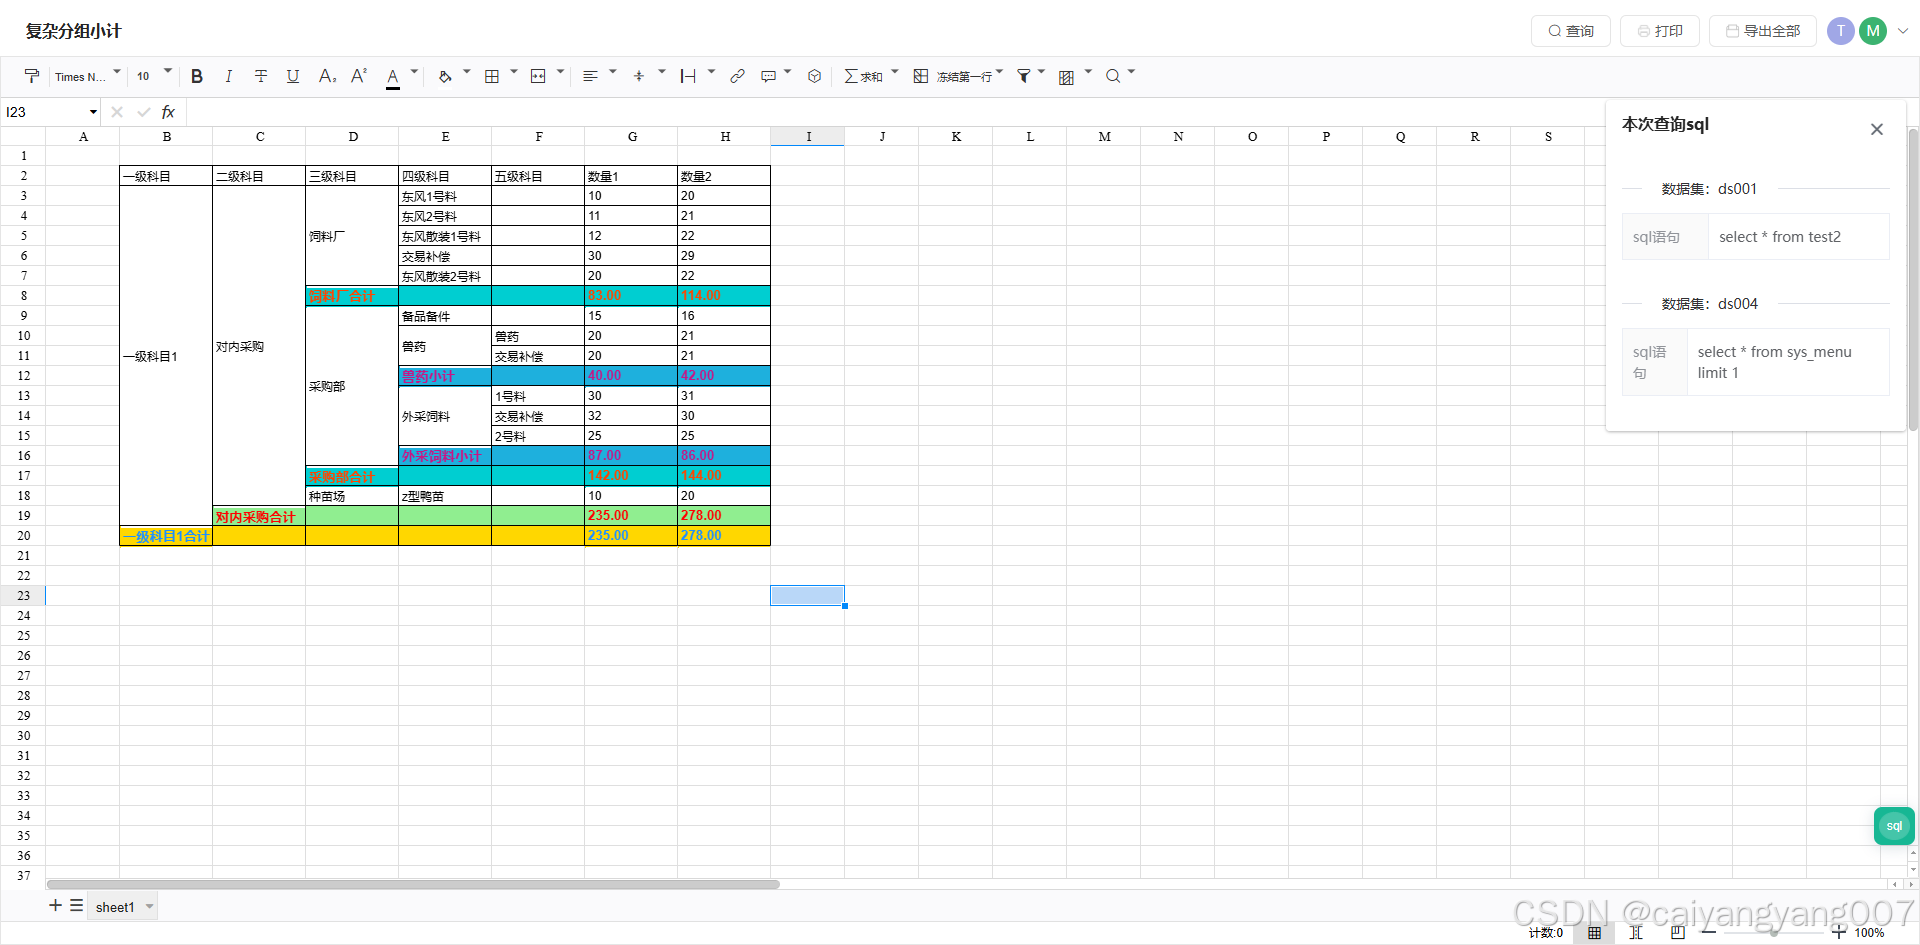The width and height of the screenshot is (1920, 945).
Task: Switch to page layout view icon
Action: (1678, 932)
